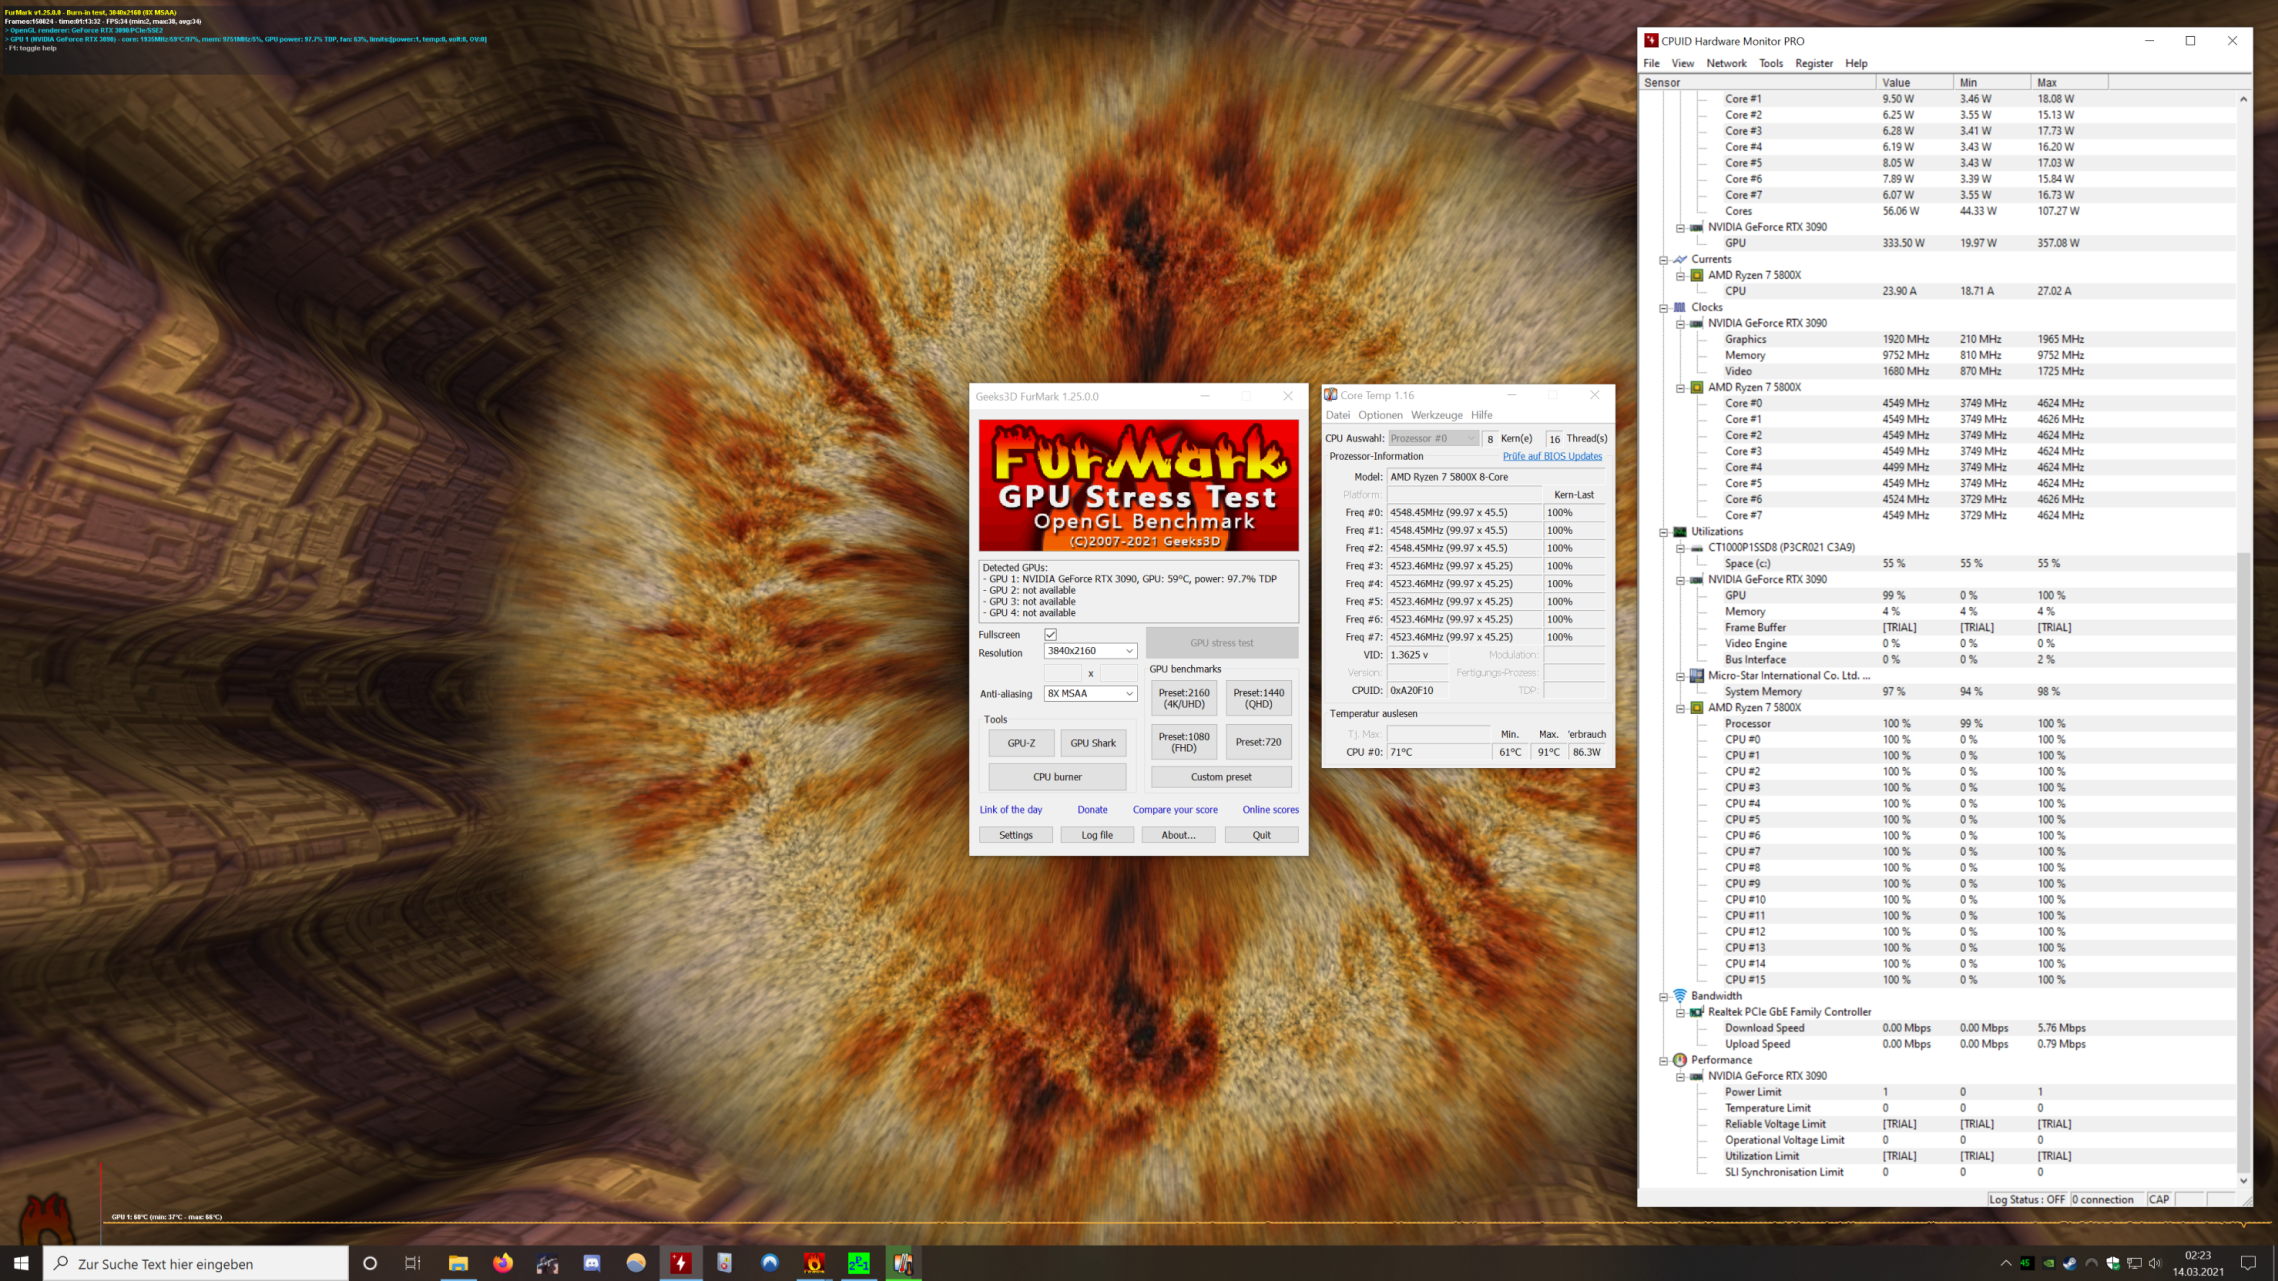2278x1281 pixels.
Task: Open the jar-shaped app on taskbar
Action: (x=725, y=1263)
